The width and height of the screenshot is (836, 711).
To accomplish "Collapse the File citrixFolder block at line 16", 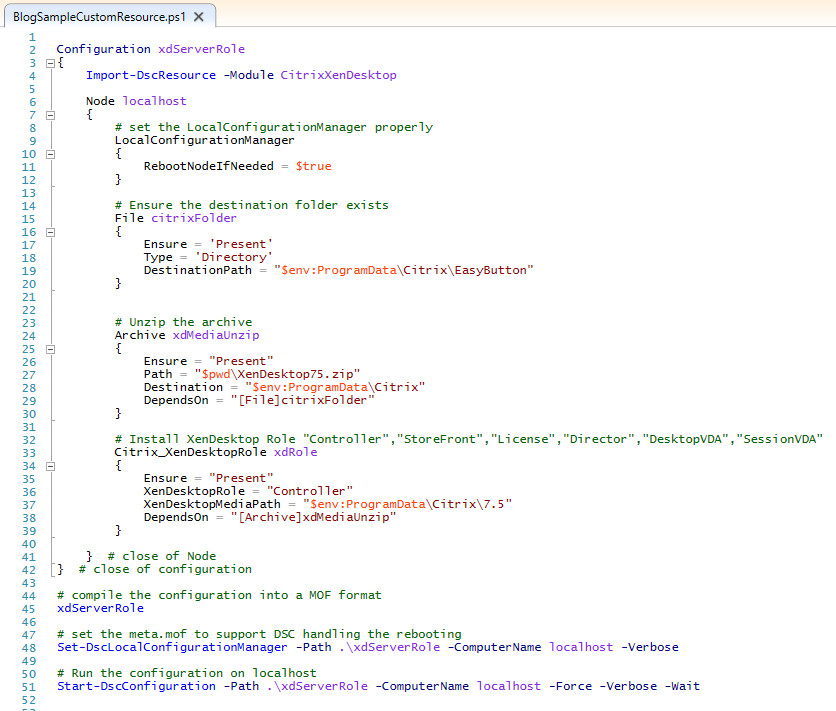I will 51,232.
